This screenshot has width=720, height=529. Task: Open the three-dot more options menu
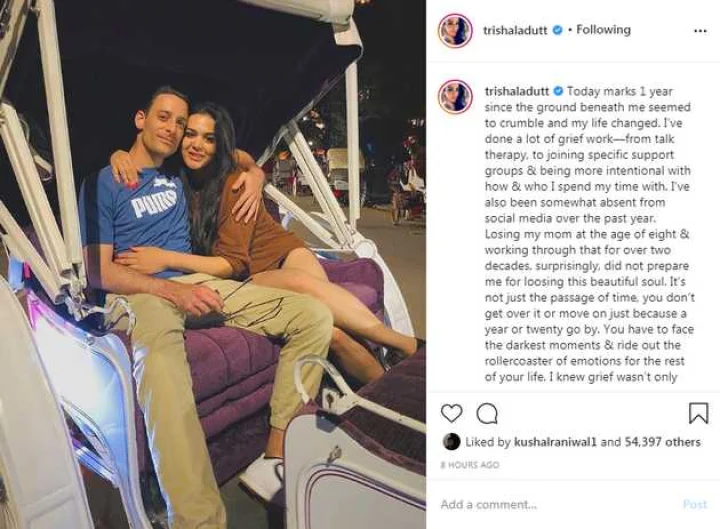[700, 31]
